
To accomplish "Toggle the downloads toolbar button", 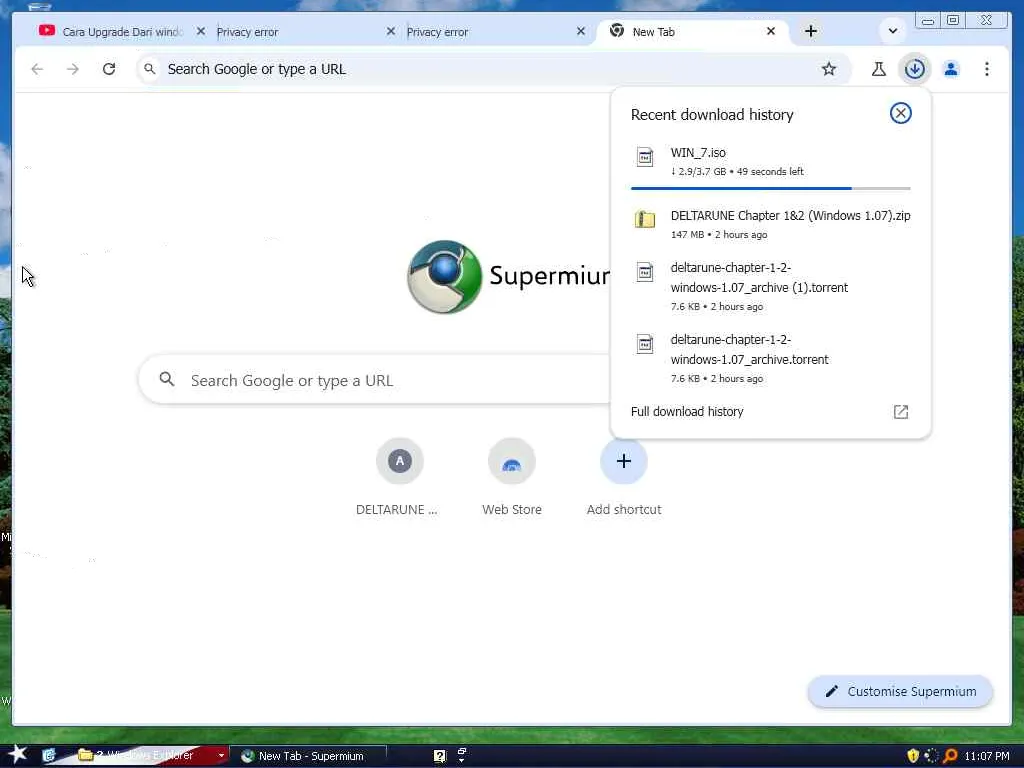I will click(914, 69).
